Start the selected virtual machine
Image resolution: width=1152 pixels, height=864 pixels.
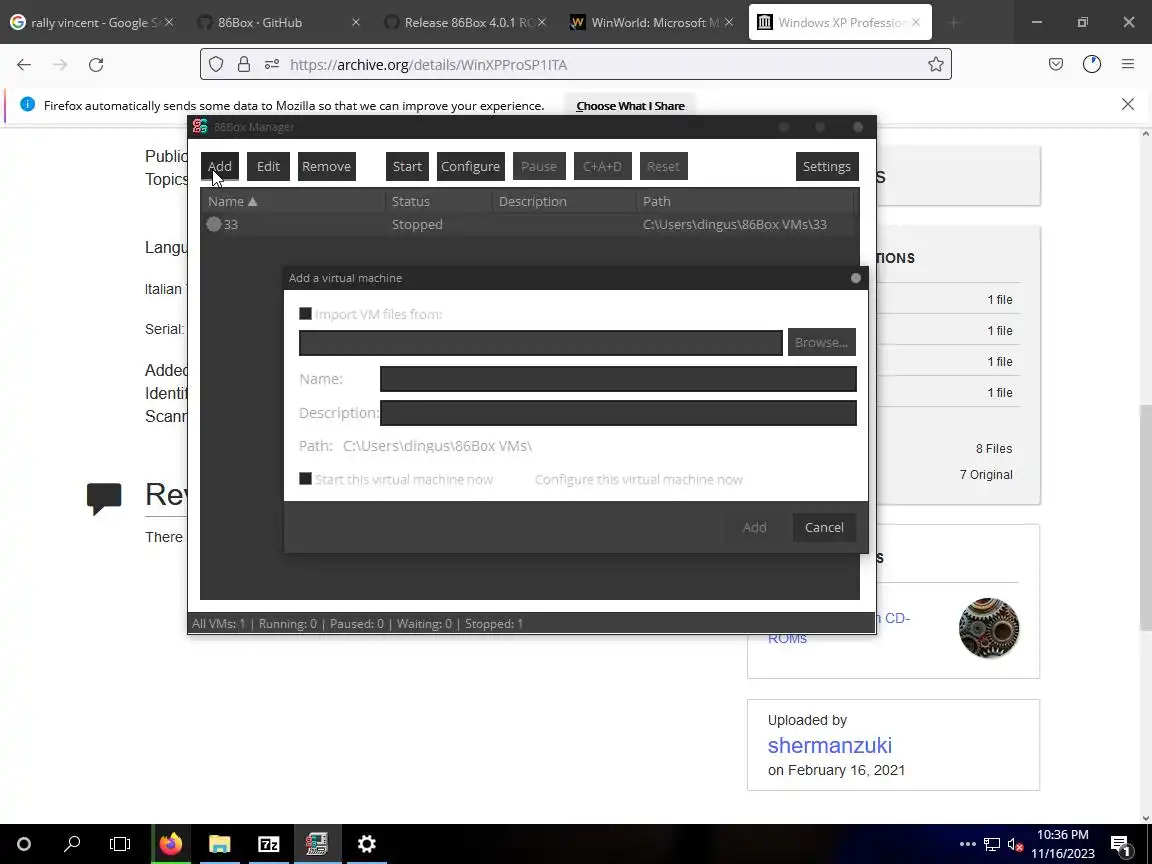click(x=407, y=166)
